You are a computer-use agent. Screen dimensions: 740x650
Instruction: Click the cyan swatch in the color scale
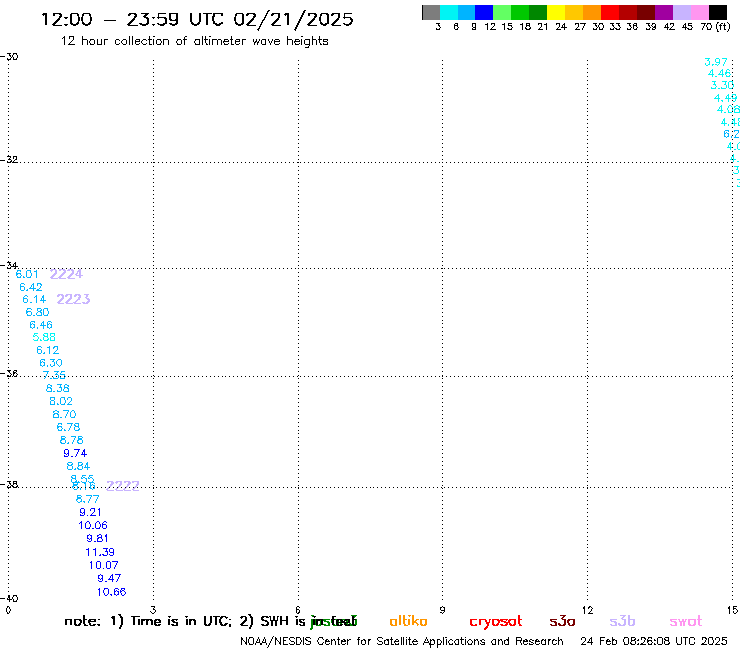[x=449, y=12]
